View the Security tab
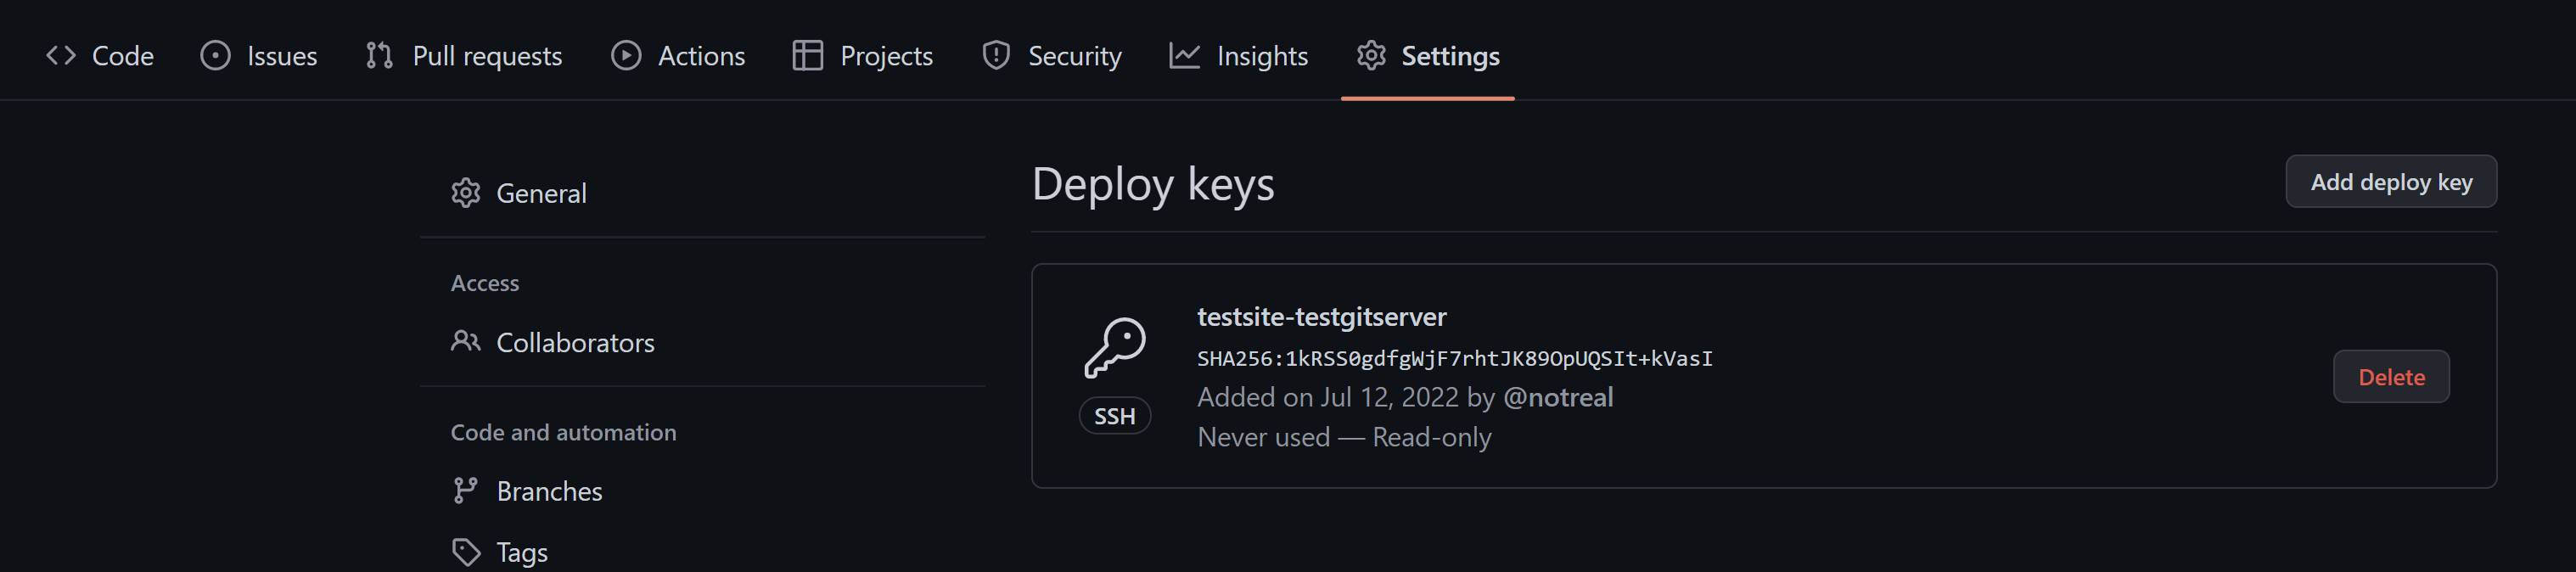The image size is (2576, 572). (x=1052, y=56)
